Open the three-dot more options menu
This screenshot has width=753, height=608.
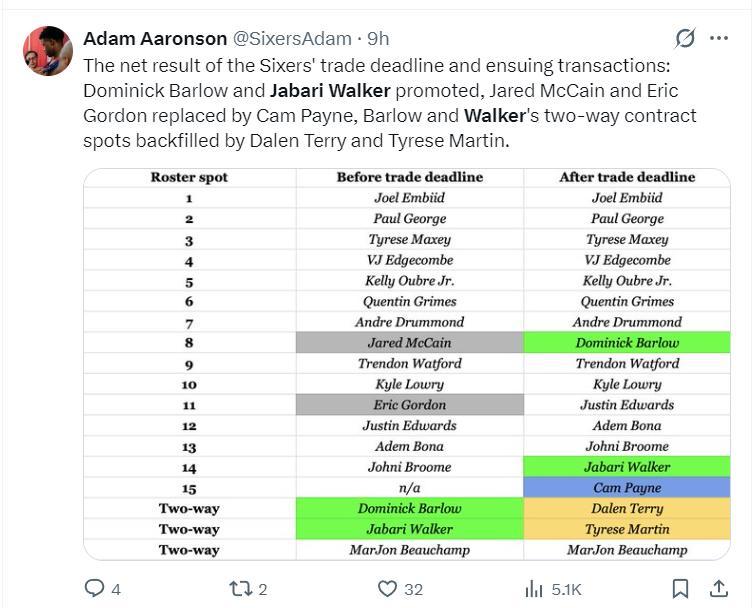click(719, 38)
